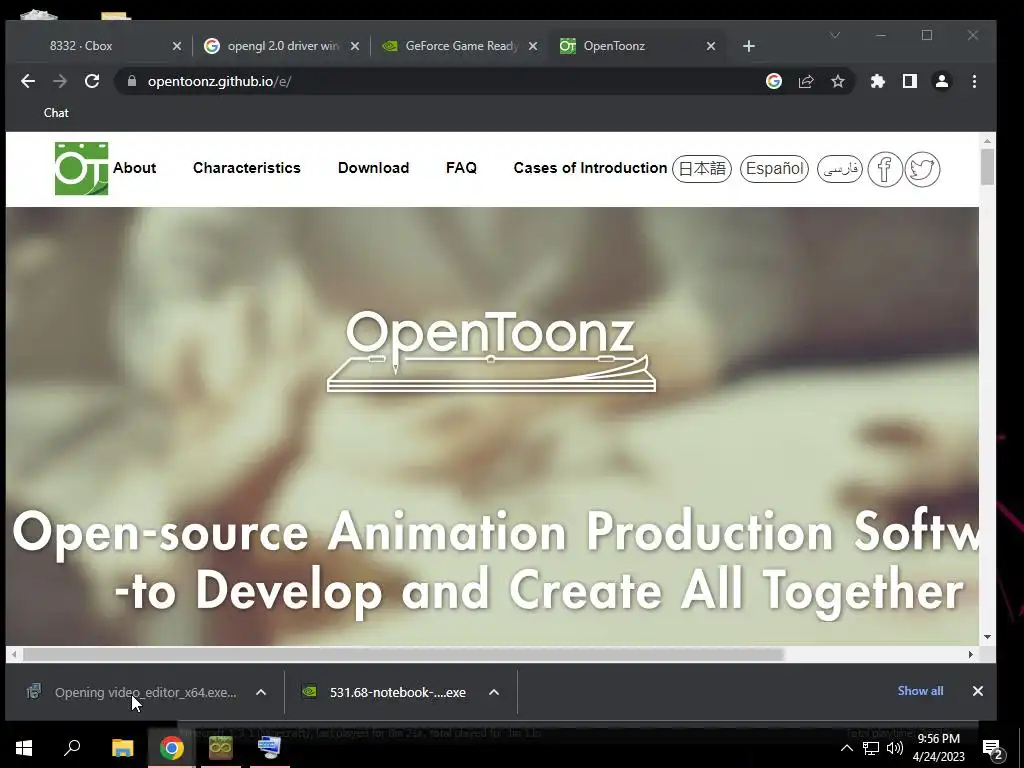This screenshot has height=768, width=1024.
Task: Reload the OpenToonz page
Action: click(x=92, y=81)
